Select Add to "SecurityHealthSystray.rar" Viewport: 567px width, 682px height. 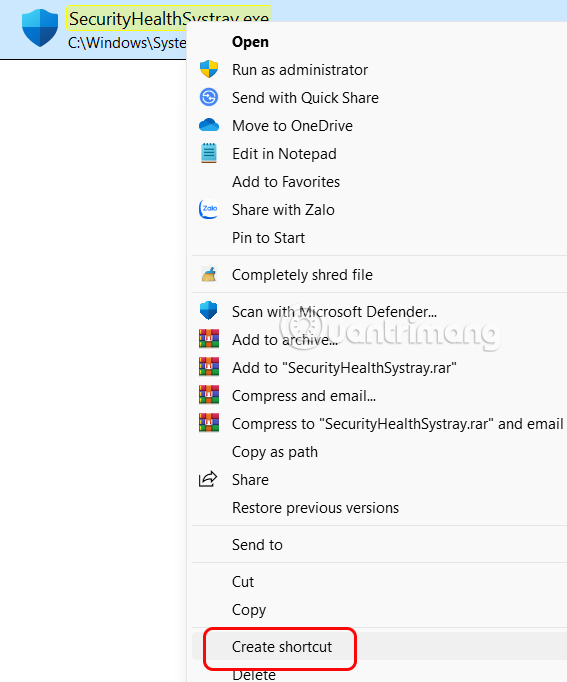tap(344, 368)
